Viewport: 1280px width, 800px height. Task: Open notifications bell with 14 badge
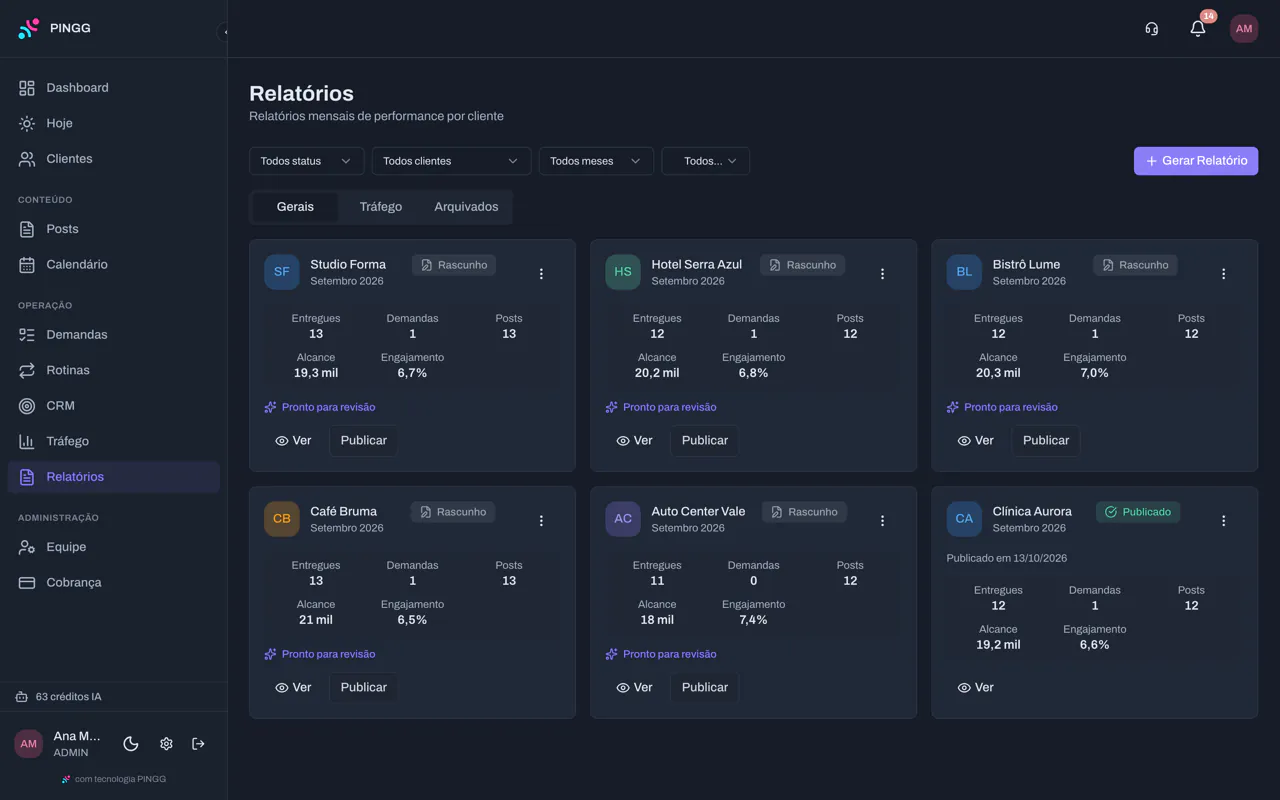pos(1198,28)
